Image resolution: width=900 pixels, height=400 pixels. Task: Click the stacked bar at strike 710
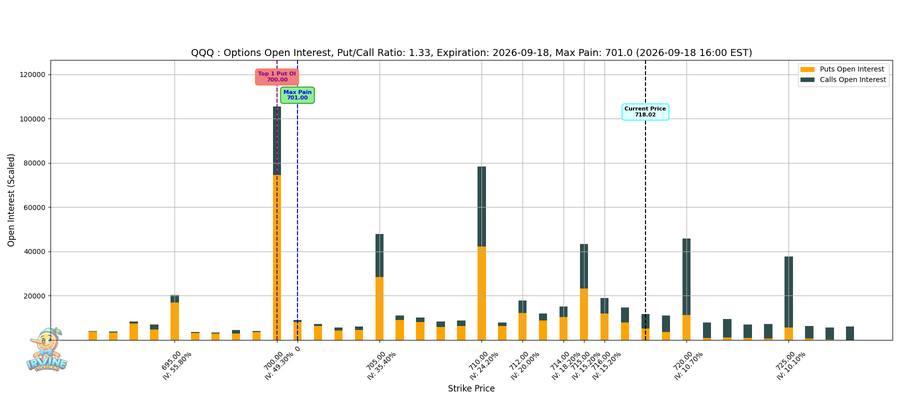click(482, 253)
